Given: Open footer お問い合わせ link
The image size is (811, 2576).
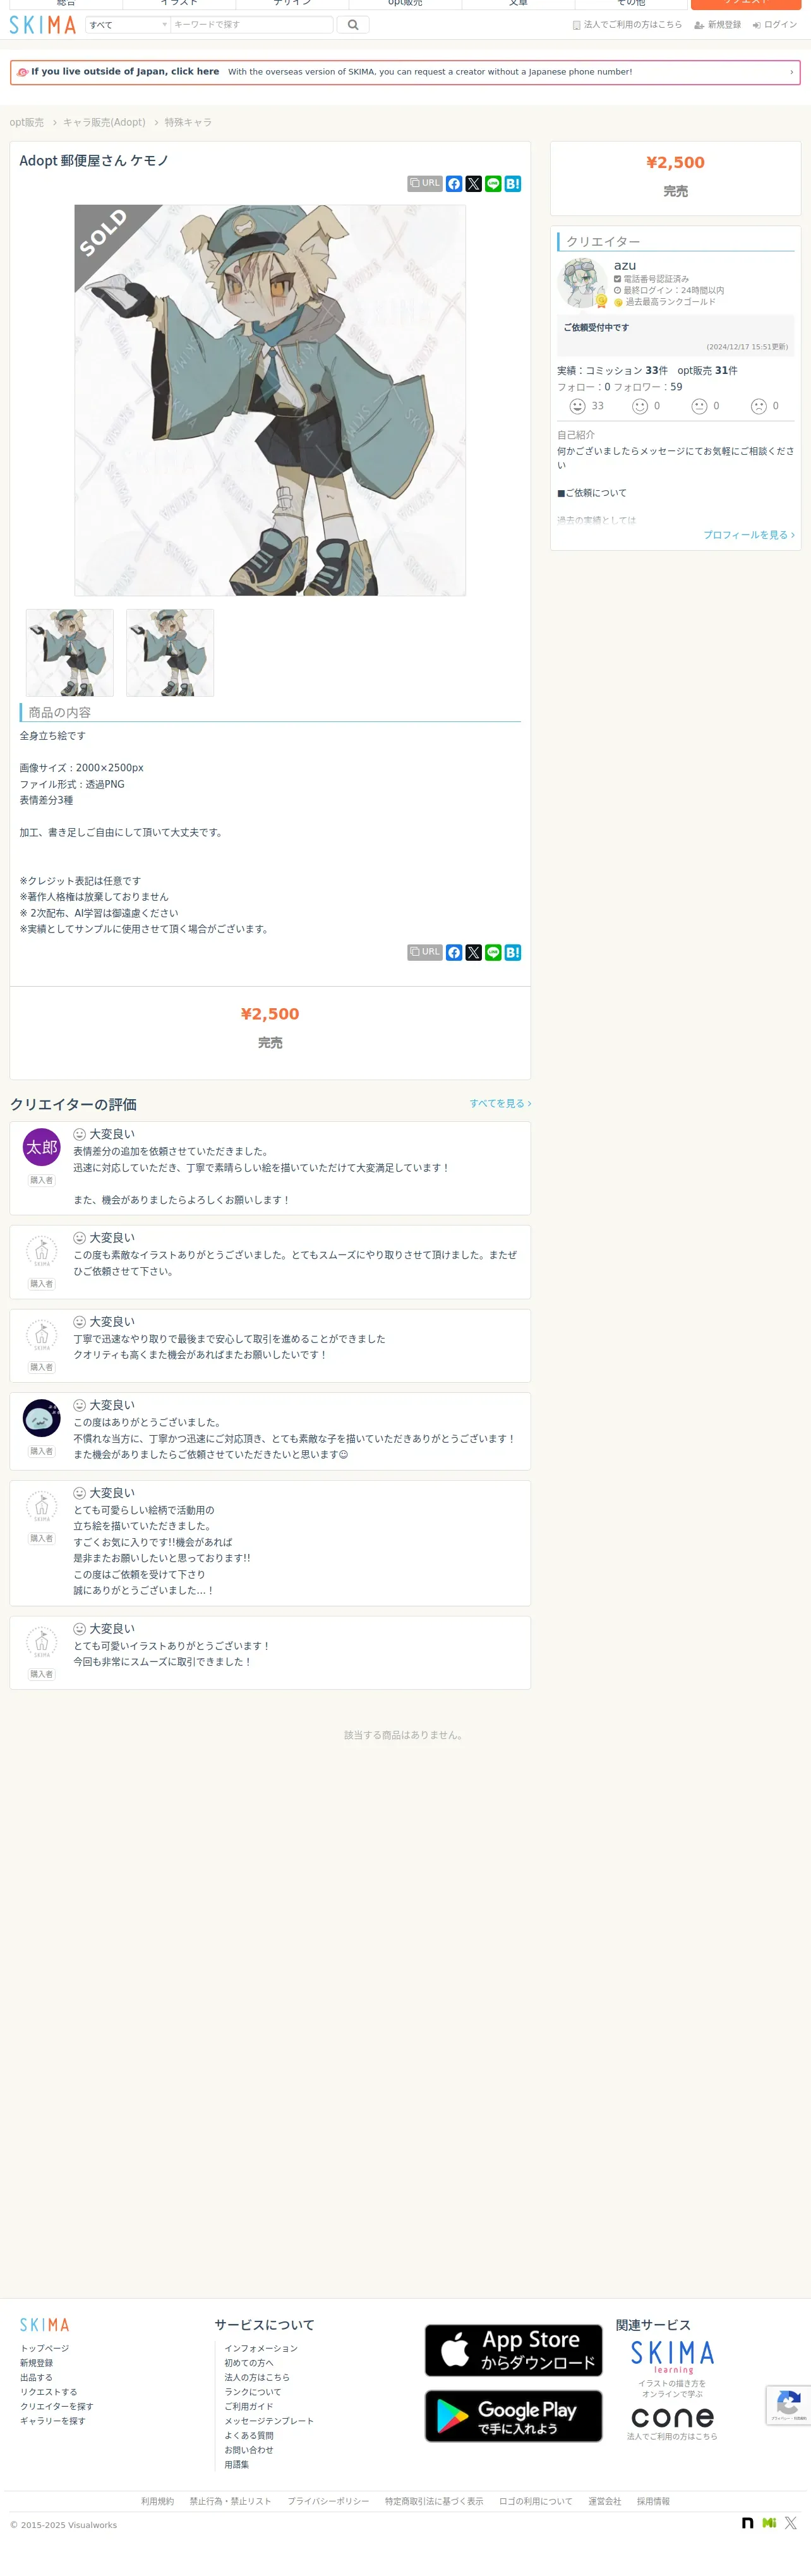Looking at the screenshot, I should [x=249, y=2450].
